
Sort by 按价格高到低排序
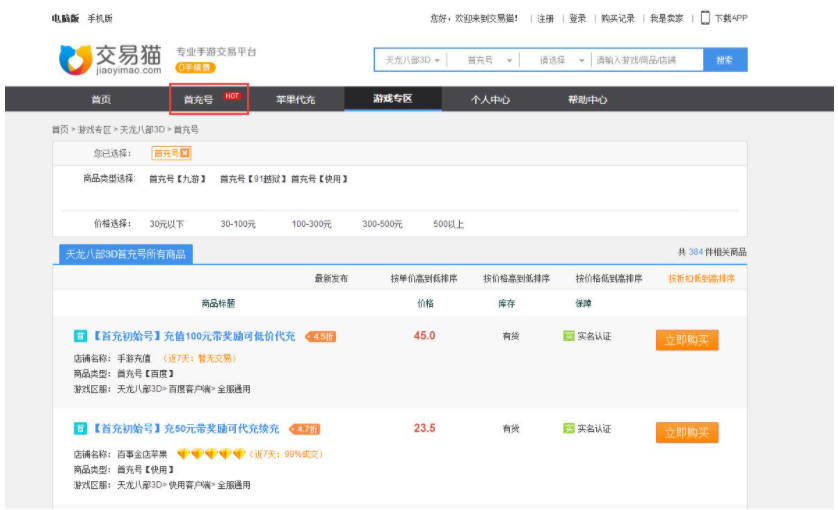[516, 279]
